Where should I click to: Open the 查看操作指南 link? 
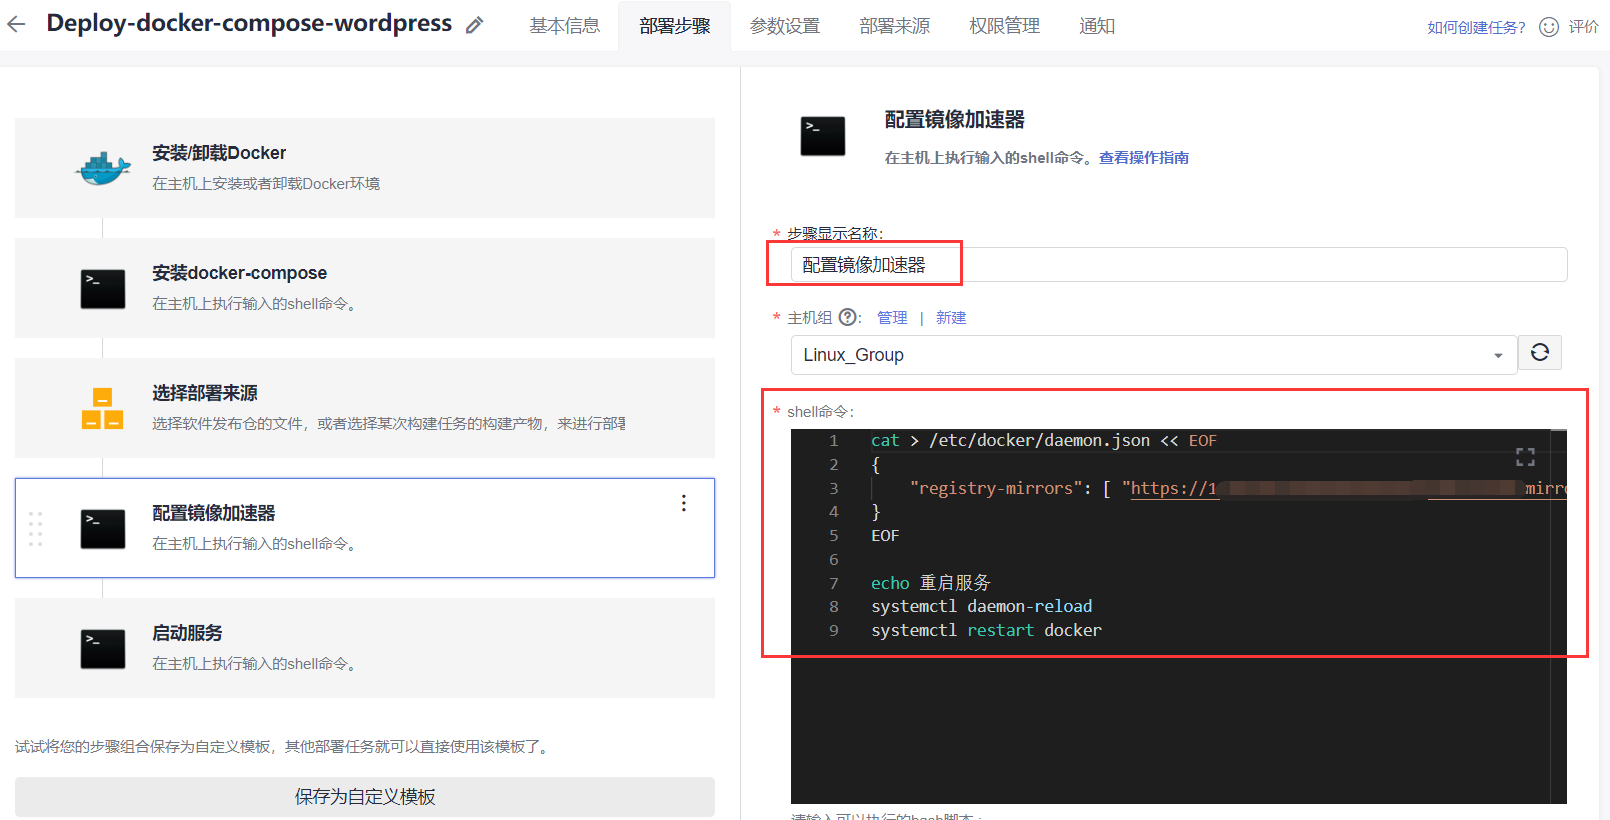(1144, 158)
